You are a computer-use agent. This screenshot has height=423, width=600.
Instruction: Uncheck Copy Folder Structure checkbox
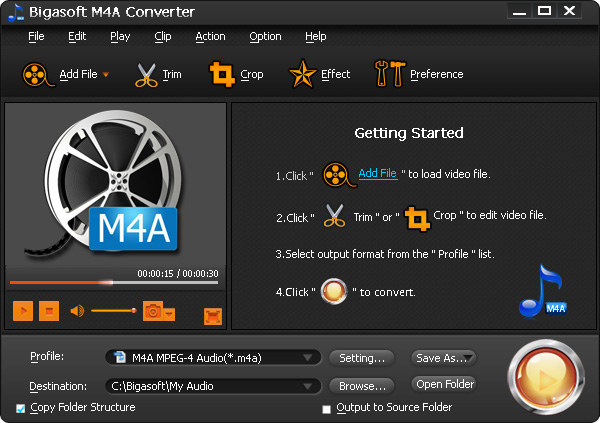21,408
